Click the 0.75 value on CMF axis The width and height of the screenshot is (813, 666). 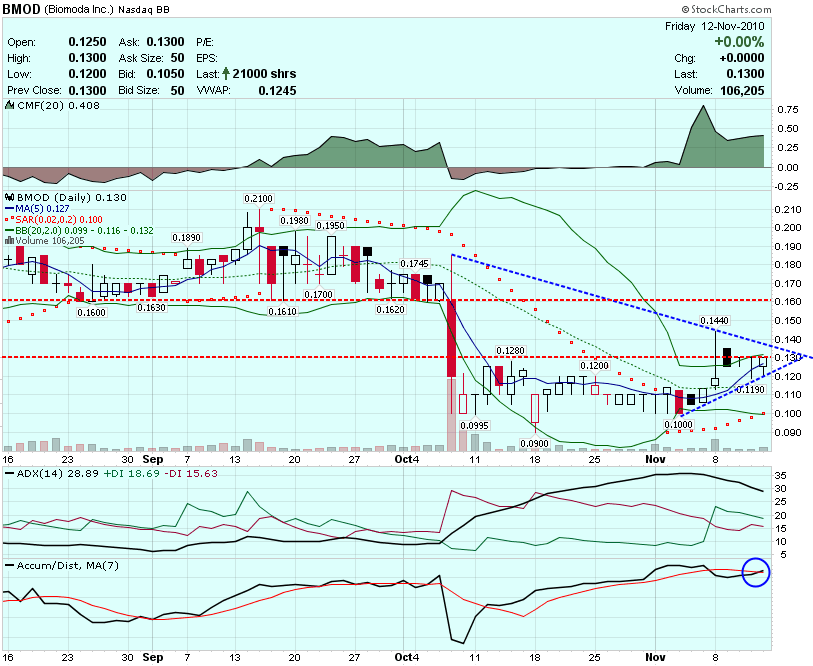(x=788, y=109)
